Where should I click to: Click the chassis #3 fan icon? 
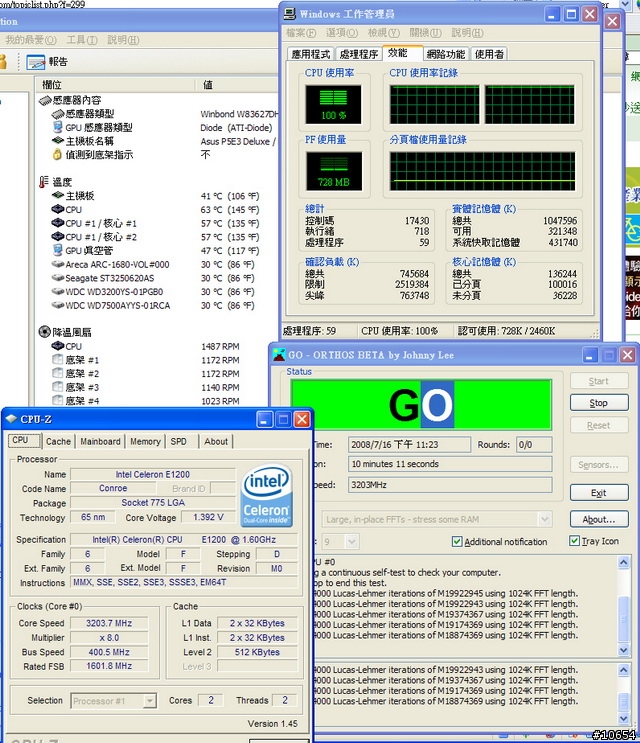[57, 387]
